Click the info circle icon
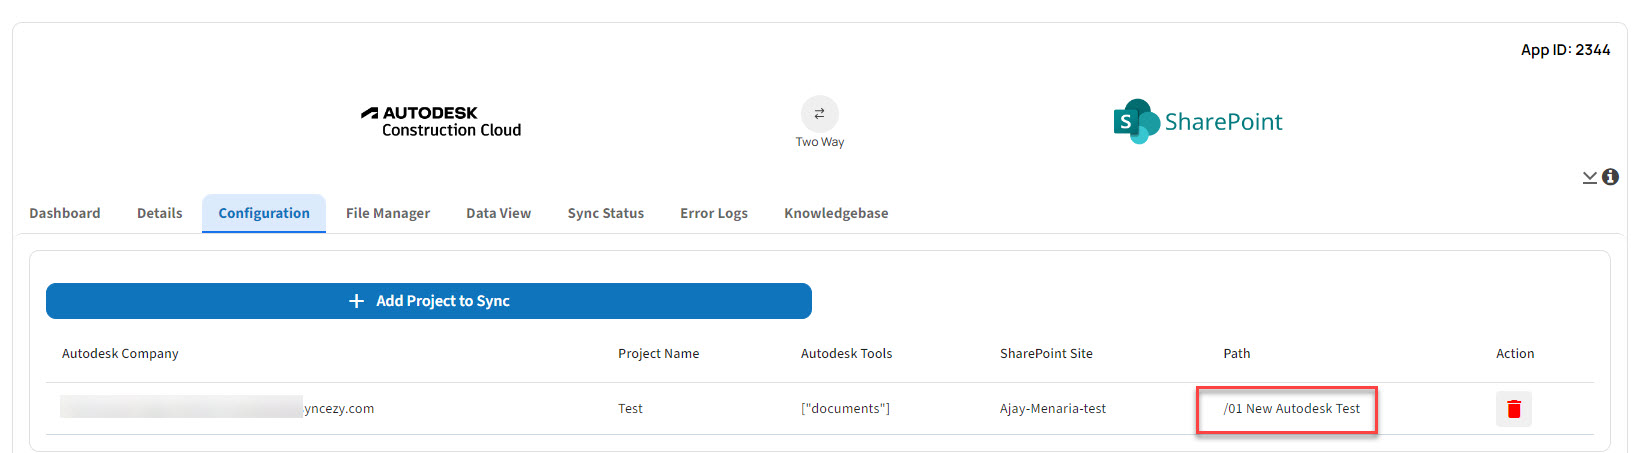 tap(1610, 177)
